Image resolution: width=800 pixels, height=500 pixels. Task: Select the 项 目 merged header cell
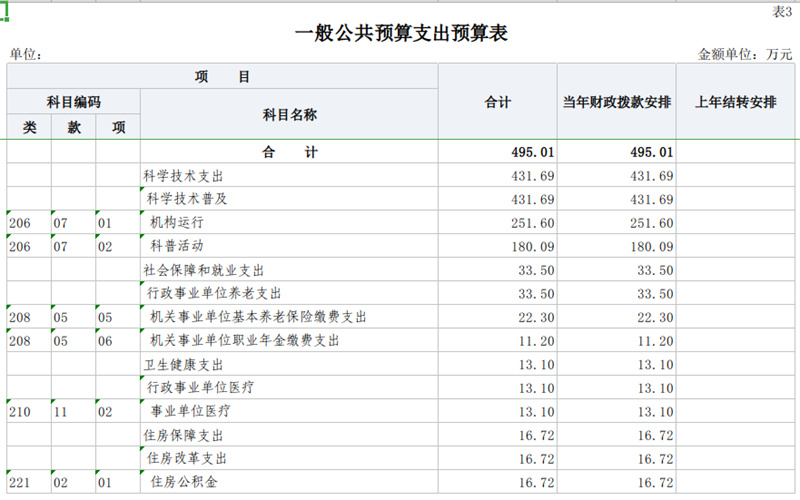222,77
